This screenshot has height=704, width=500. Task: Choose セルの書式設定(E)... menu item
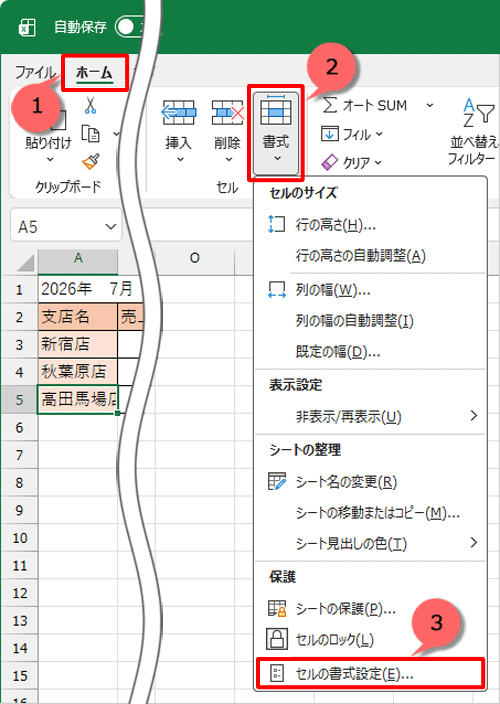coord(371,673)
